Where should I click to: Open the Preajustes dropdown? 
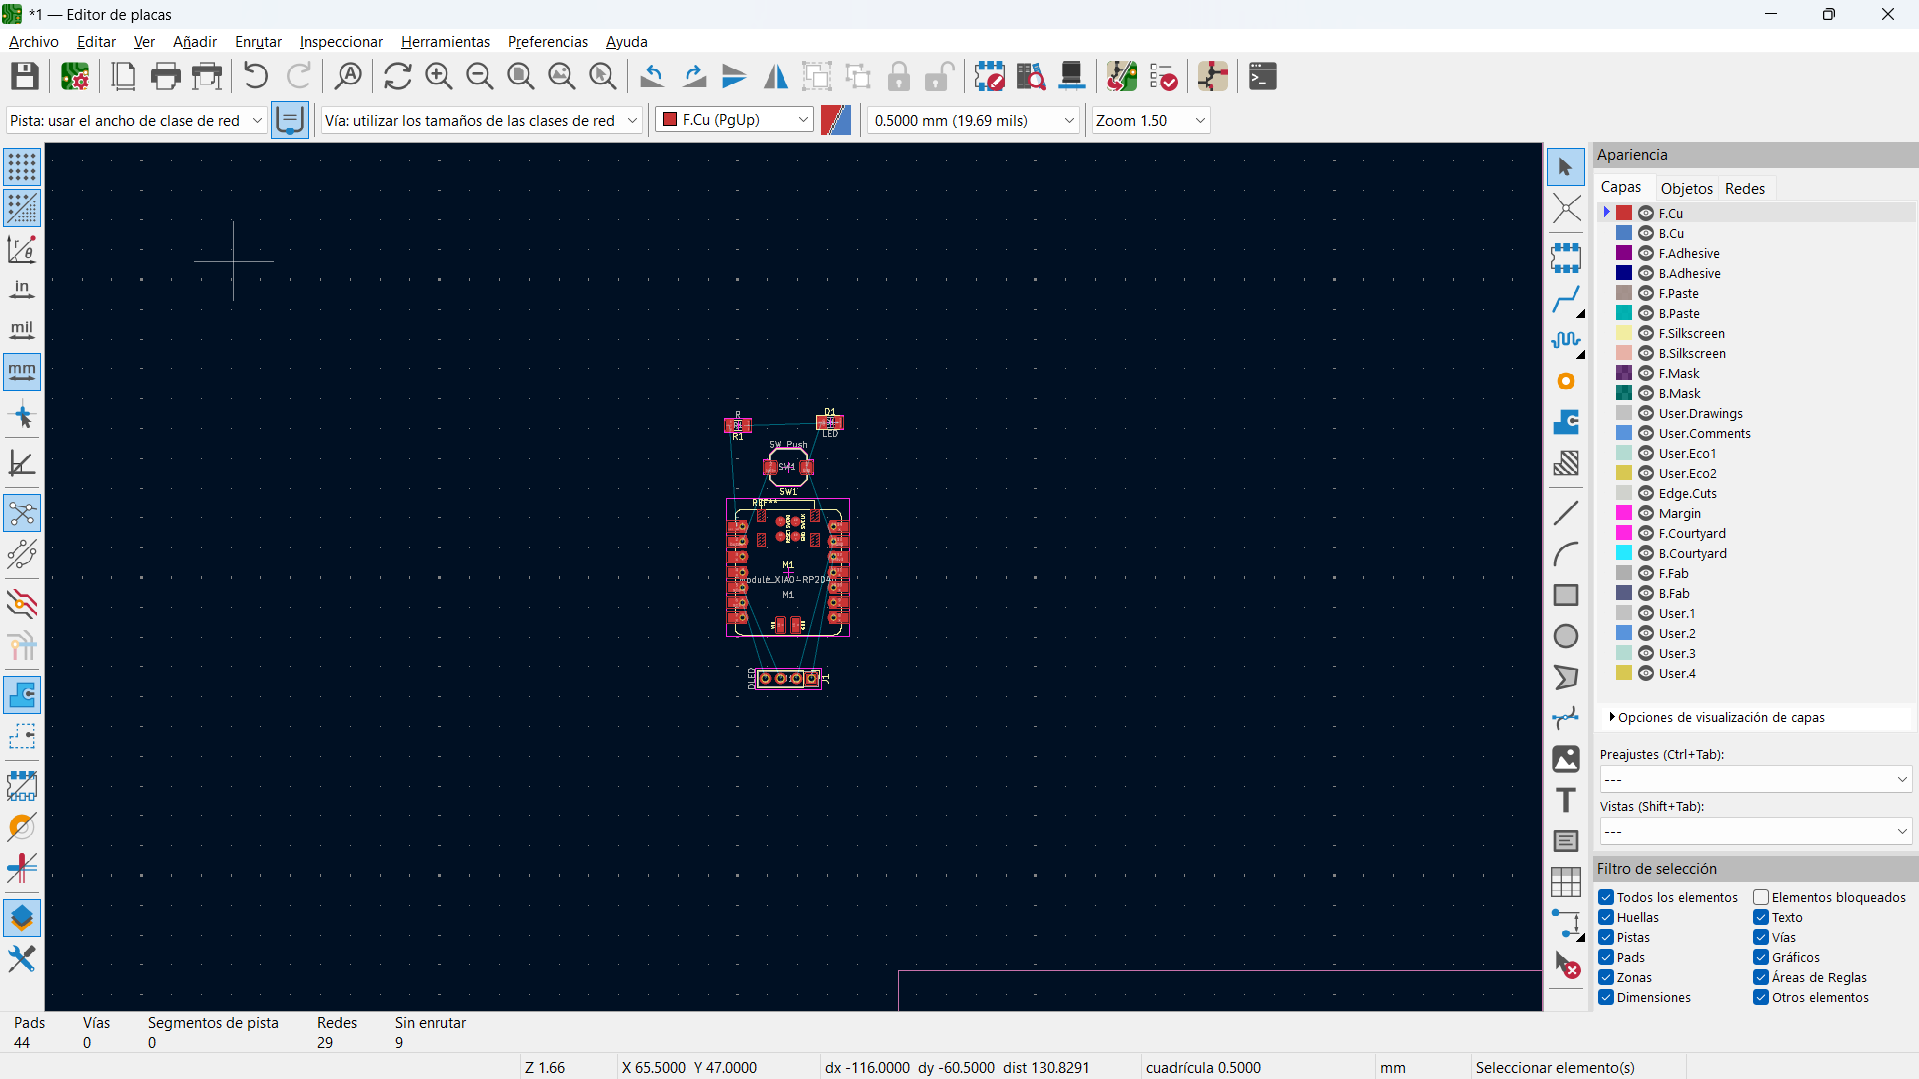coord(1756,780)
